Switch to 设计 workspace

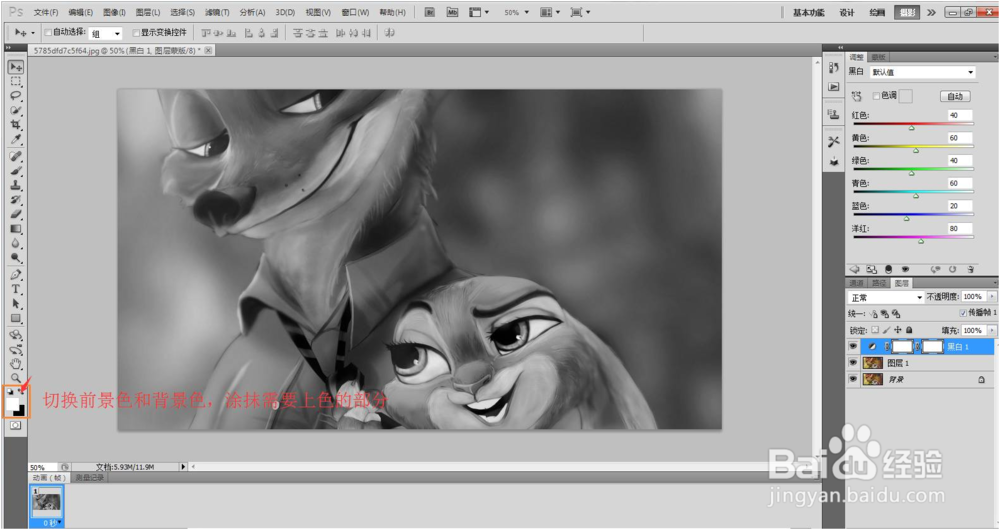847,13
